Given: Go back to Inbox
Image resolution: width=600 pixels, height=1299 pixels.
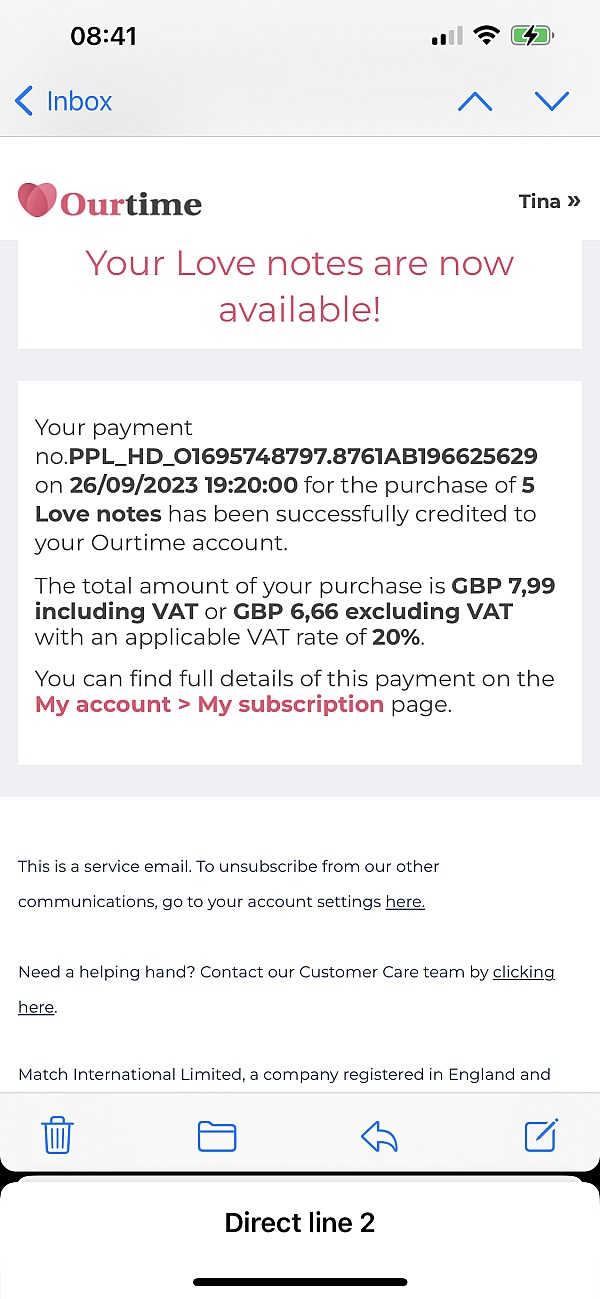Looking at the screenshot, I should click(63, 101).
